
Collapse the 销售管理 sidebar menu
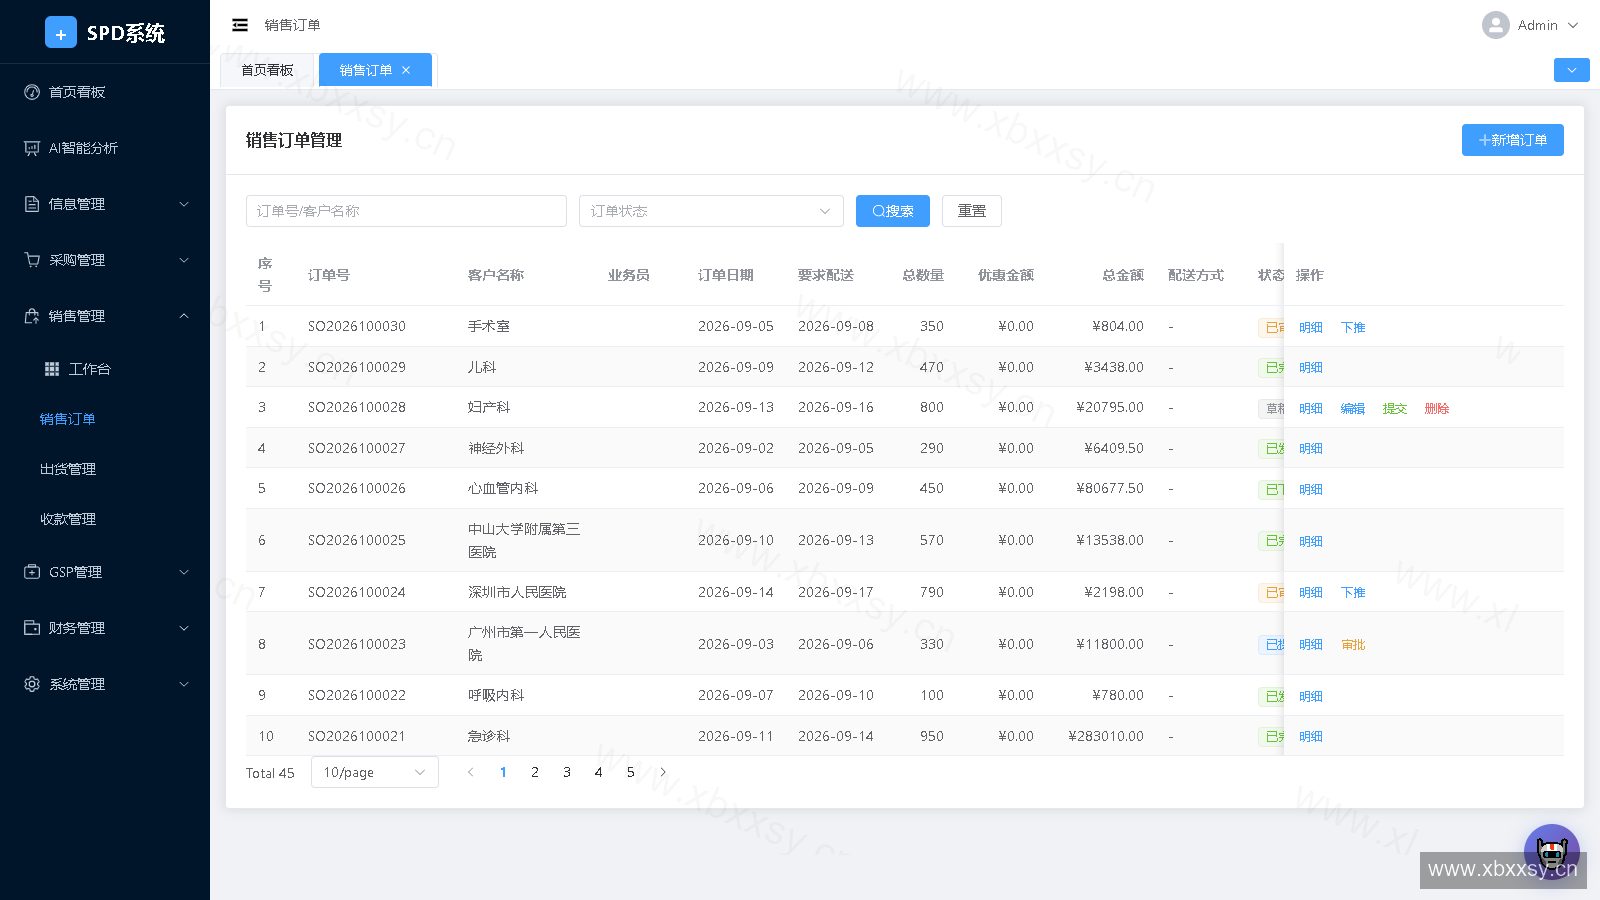pos(105,316)
